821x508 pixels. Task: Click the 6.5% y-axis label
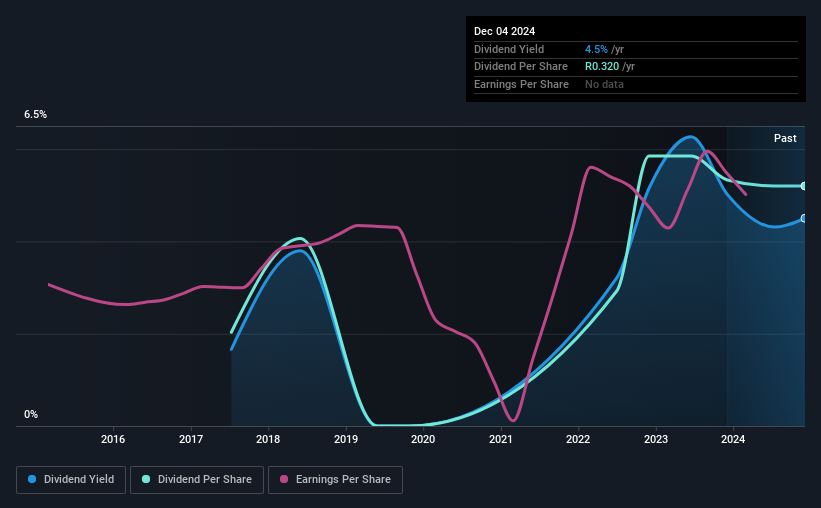pyautogui.click(x=36, y=115)
